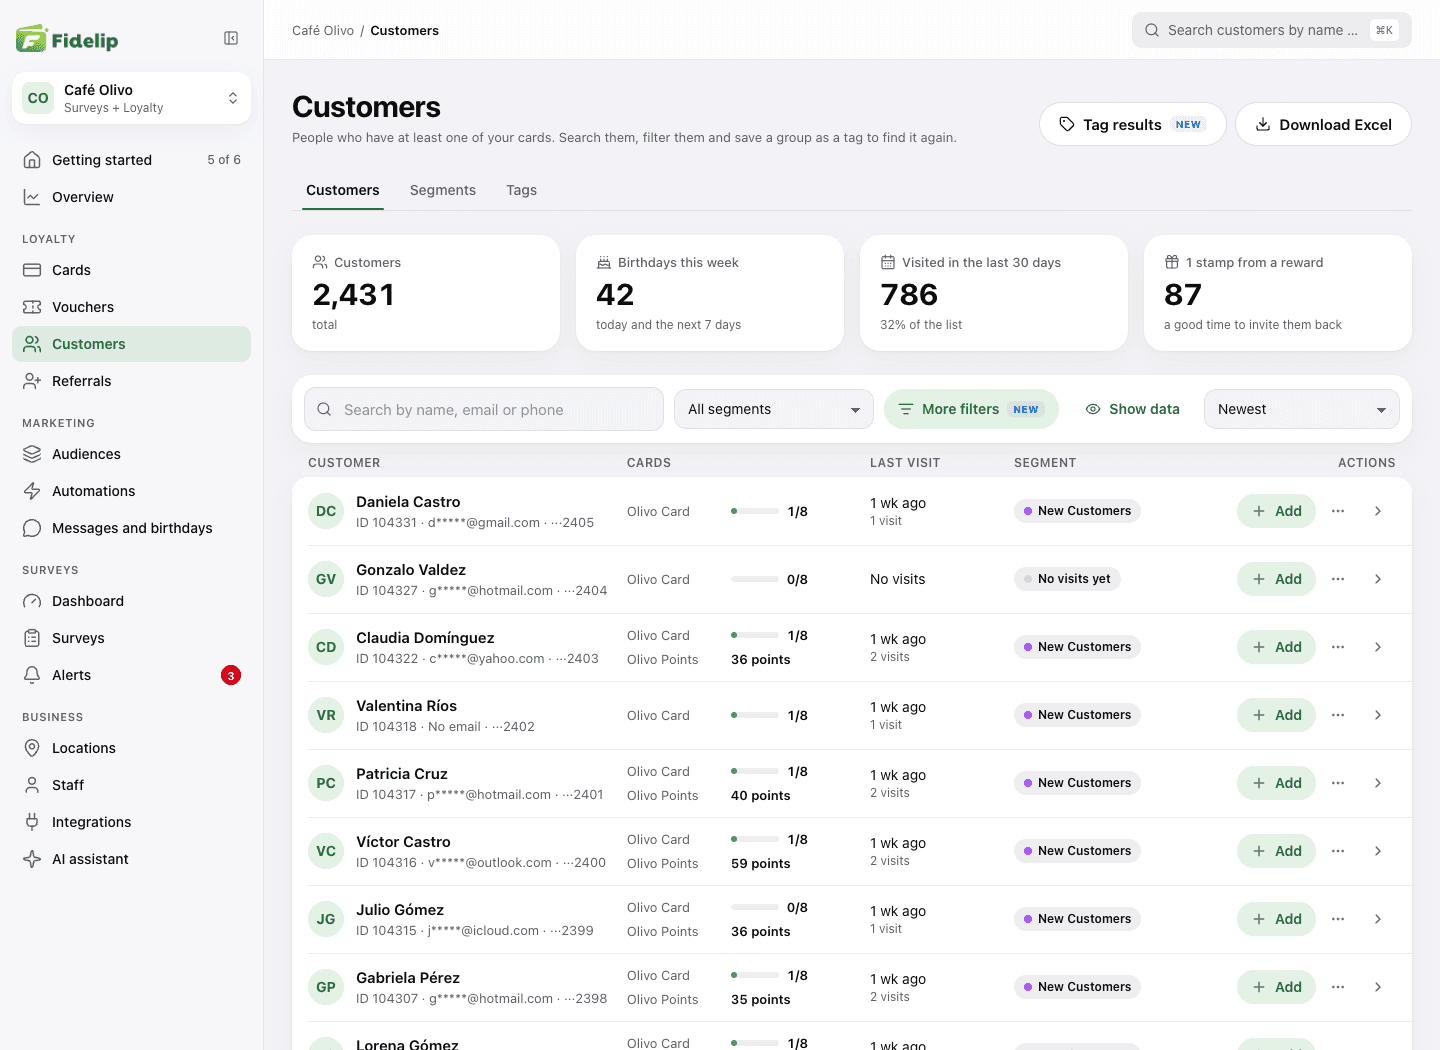The height and width of the screenshot is (1050, 1440).
Task: Open more options for Daniela Castro
Action: click(1338, 511)
